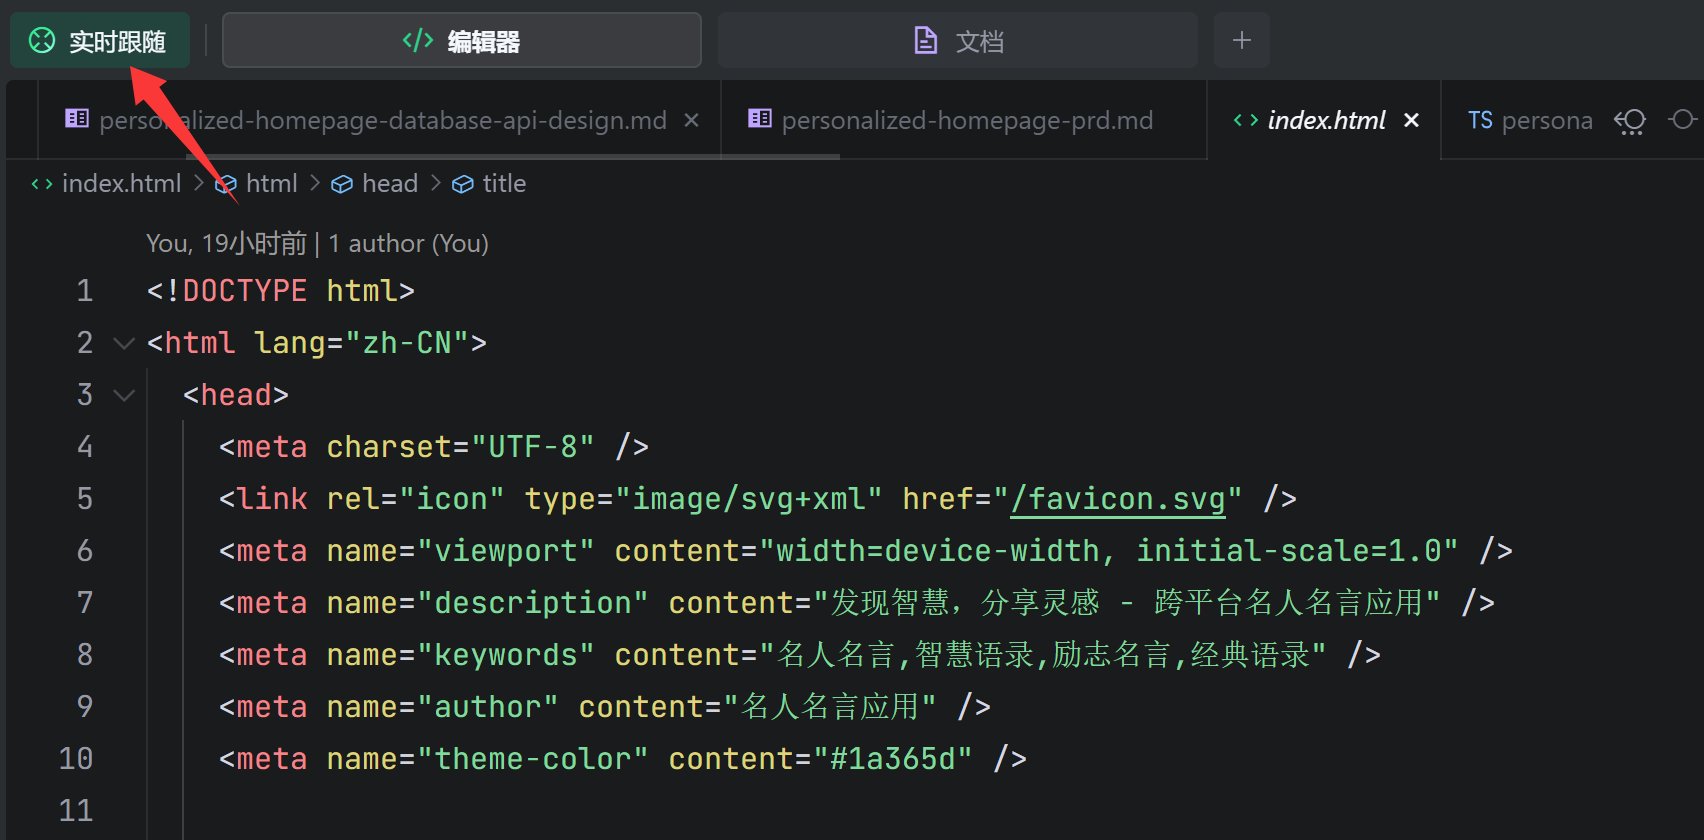The height and width of the screenshot is (840, 1704).
Task: Click the git commit circle icon at far right
Action: pyautogui.click(x=1683, y=120)
